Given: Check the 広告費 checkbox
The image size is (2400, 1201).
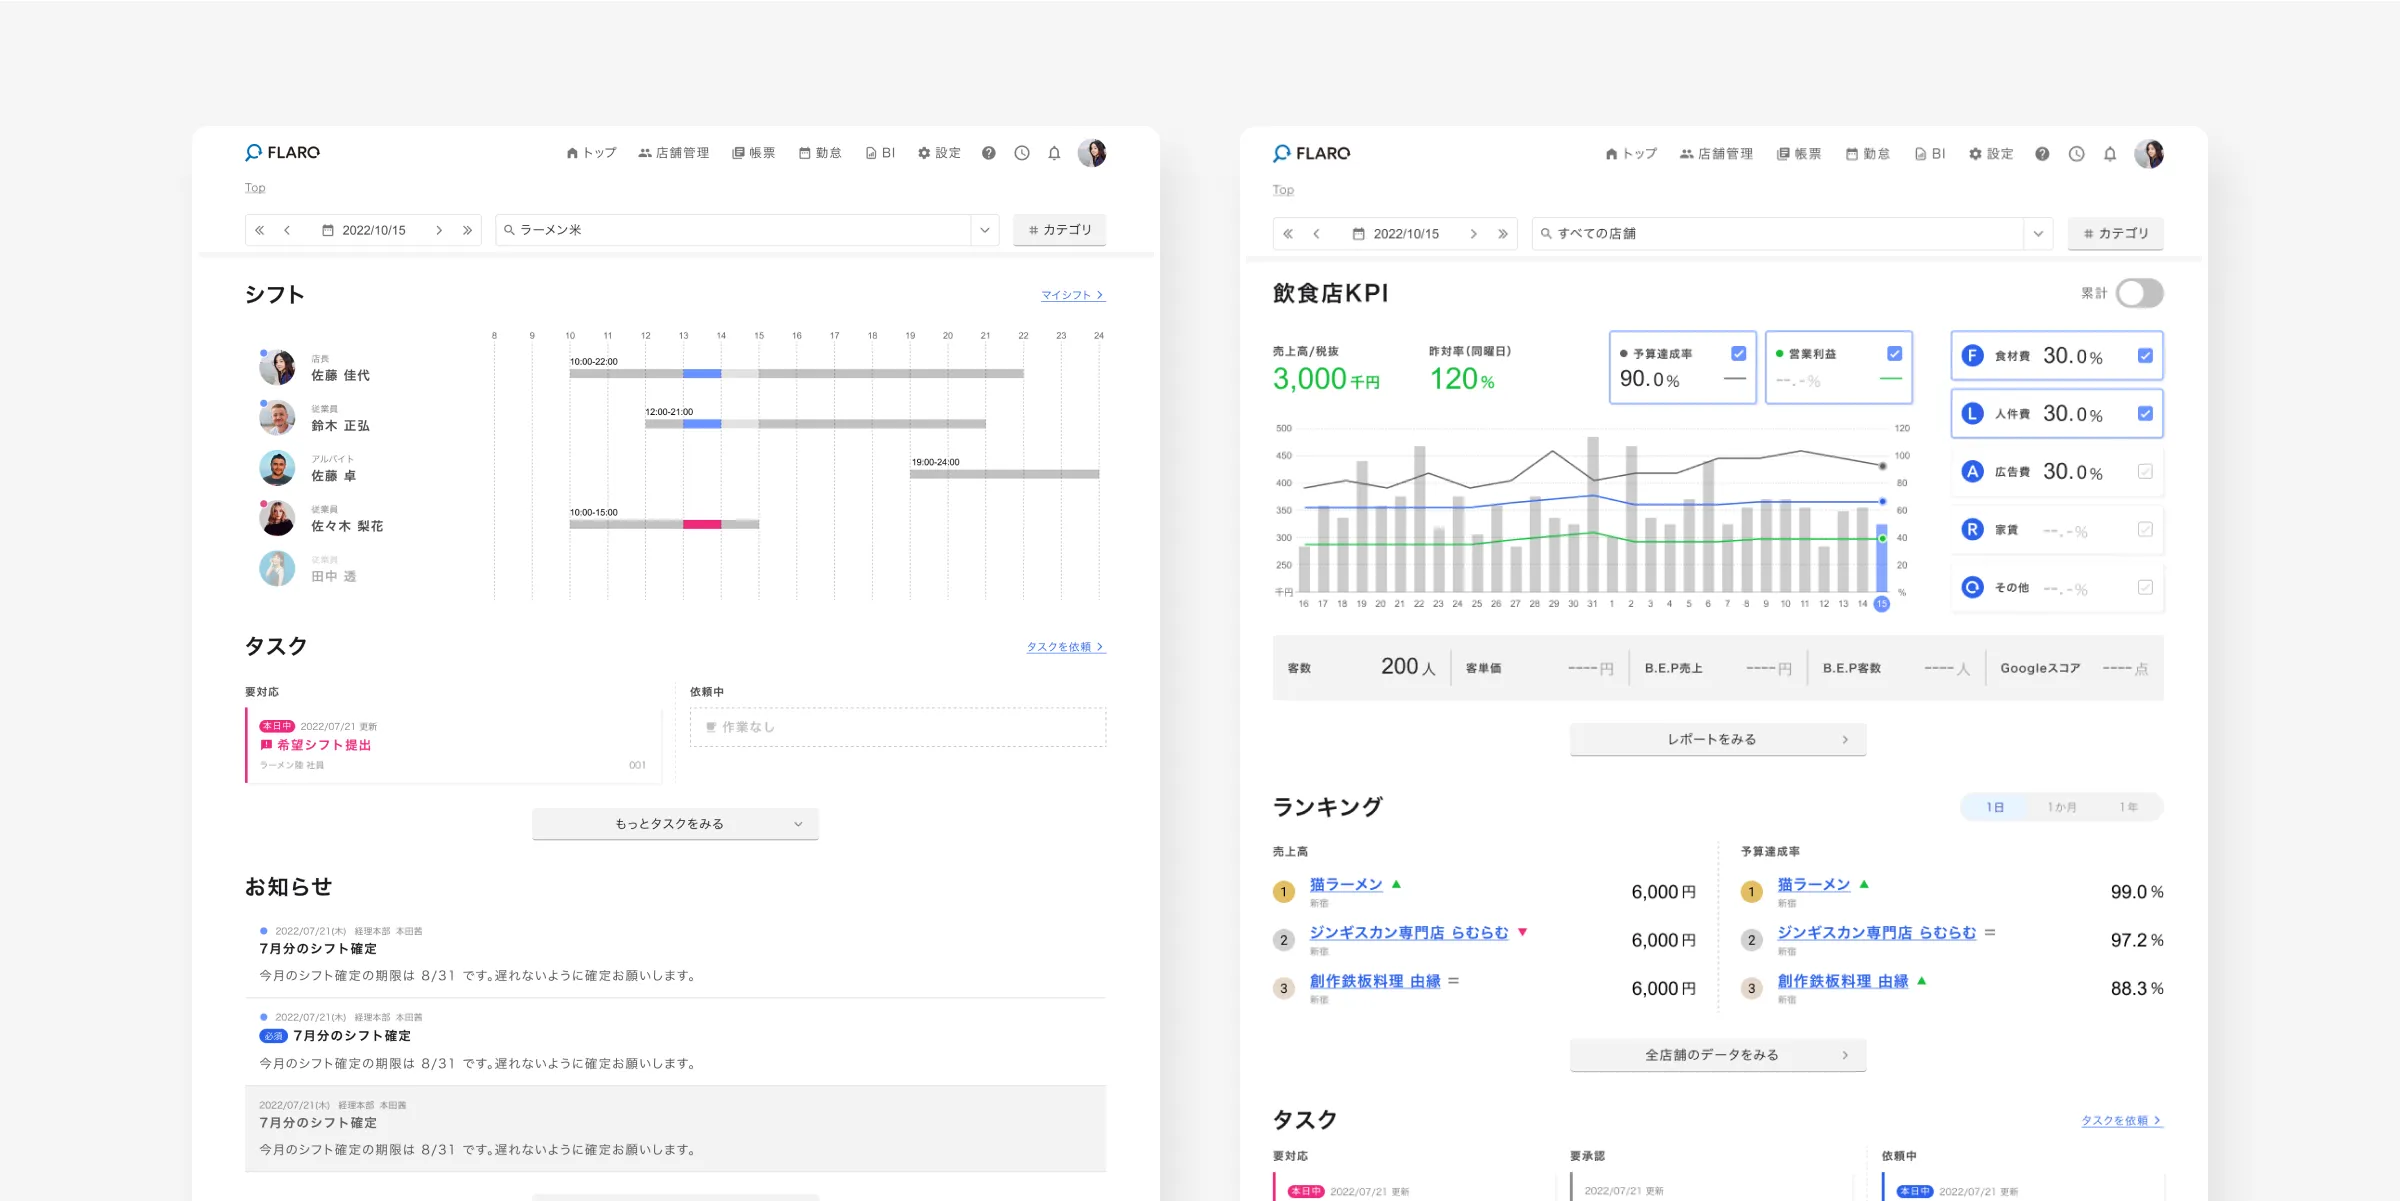Looking at the screenshot, I should (x=2144, y=472).
